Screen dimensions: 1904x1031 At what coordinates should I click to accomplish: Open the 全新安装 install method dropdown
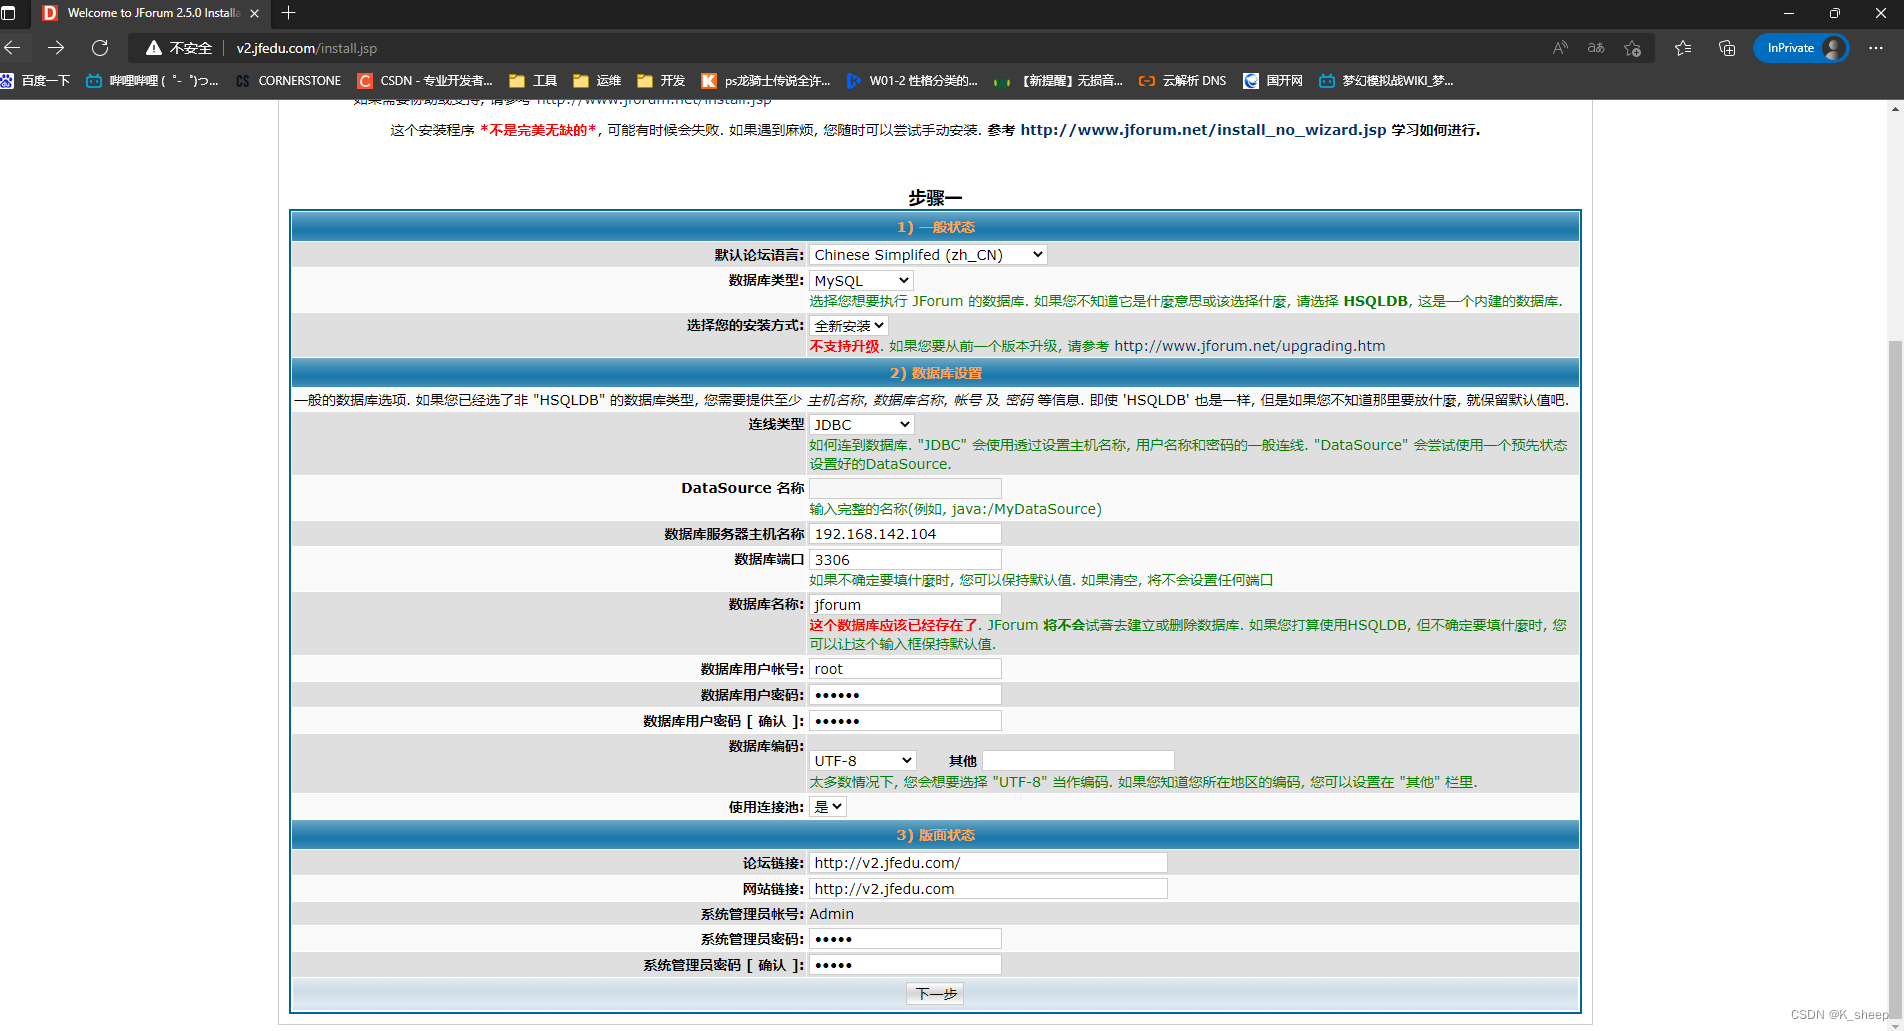(848, 326)
